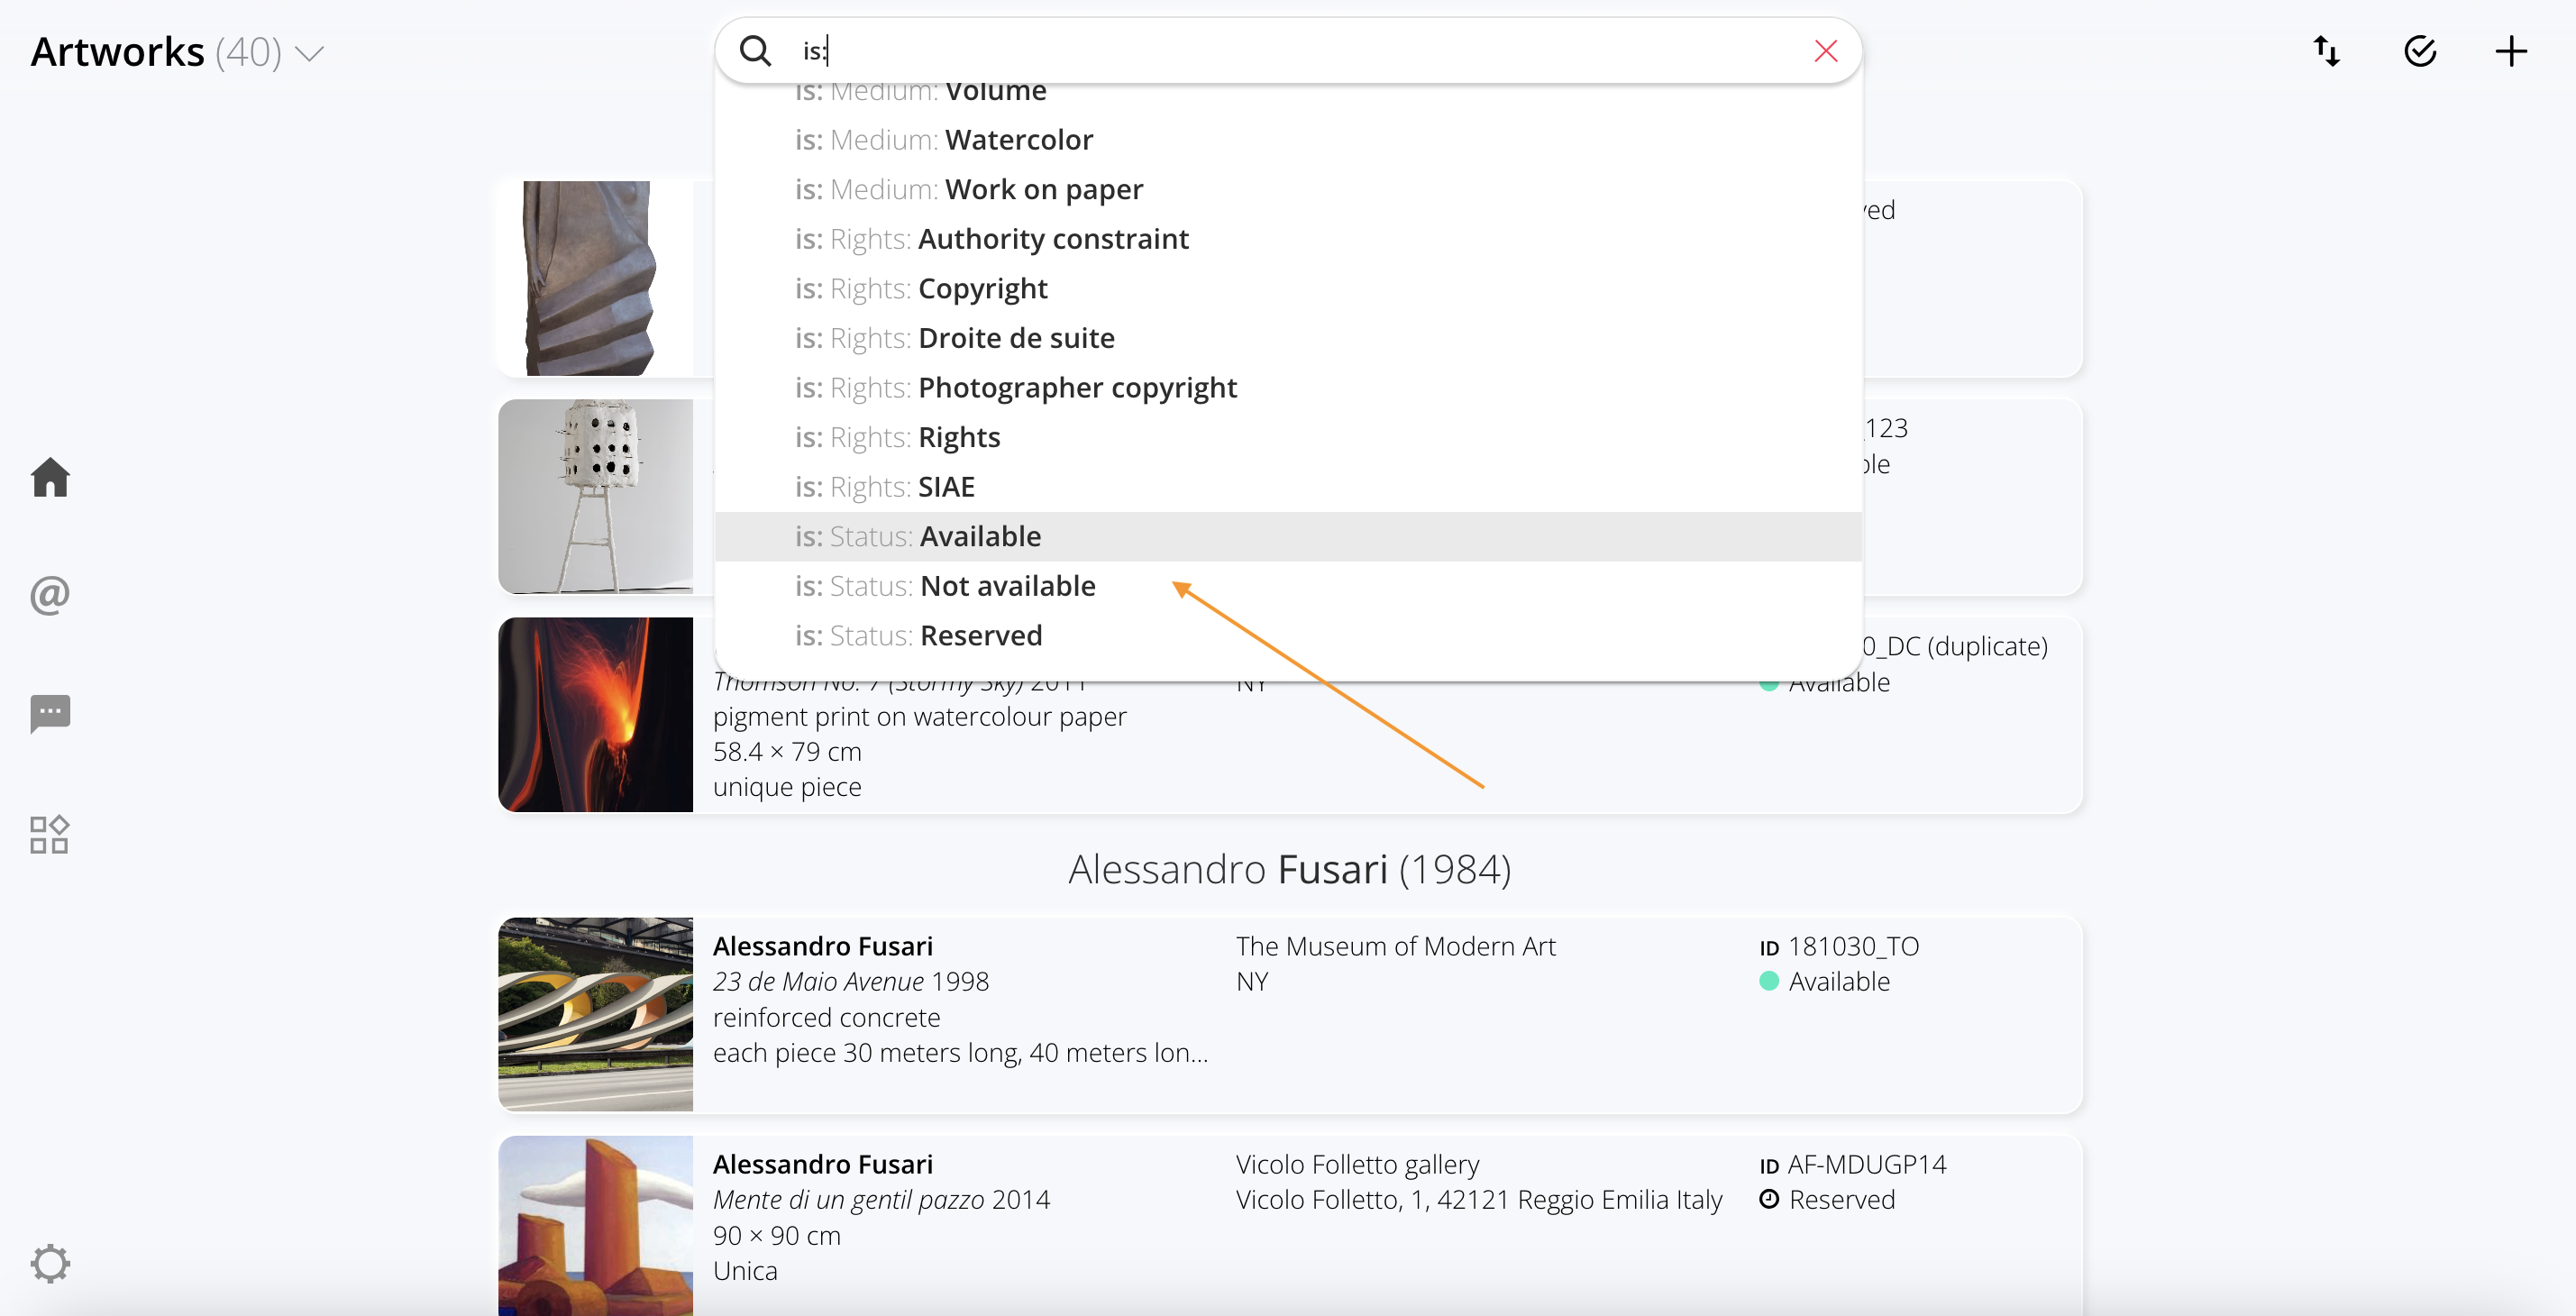Choose Rights: Droite de suite filter
2576x1316 pixels.
[1288, 338]
